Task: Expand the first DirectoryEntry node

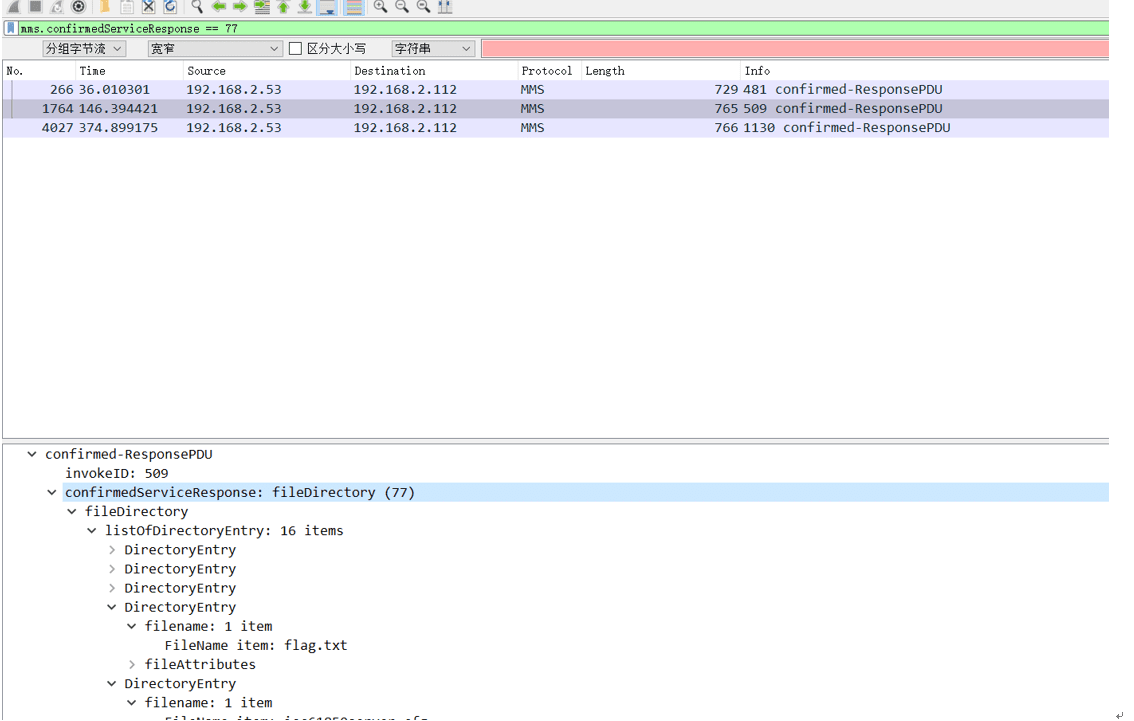Action: click(x=112, y=550)
